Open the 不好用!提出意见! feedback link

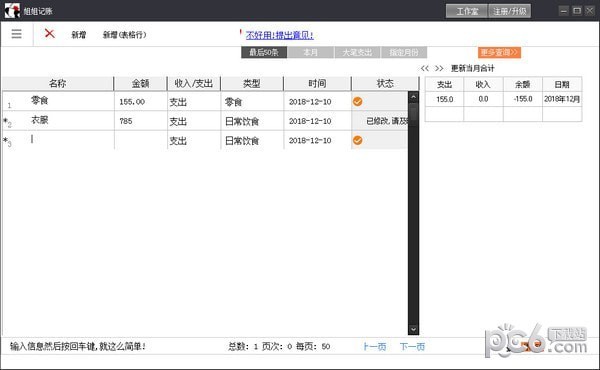pos(279,35)
